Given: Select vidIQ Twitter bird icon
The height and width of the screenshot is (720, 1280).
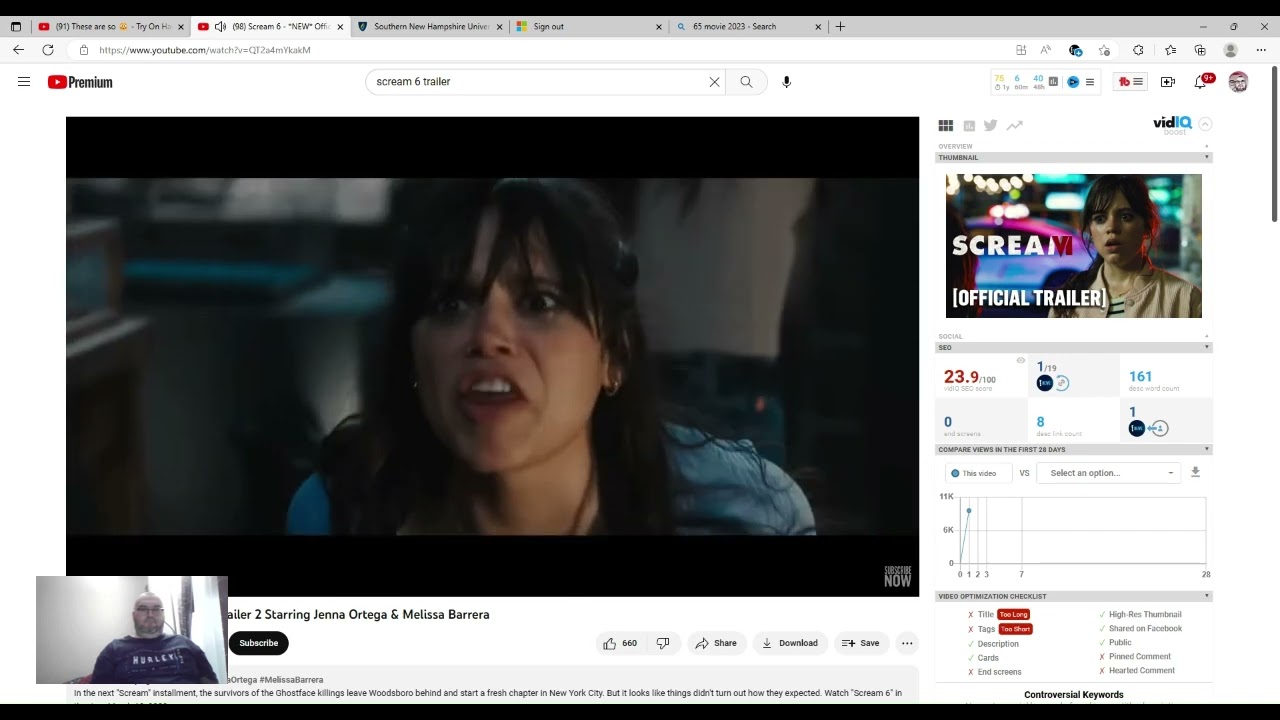Looking at the screenshot, I should click(x=990, y=125).
